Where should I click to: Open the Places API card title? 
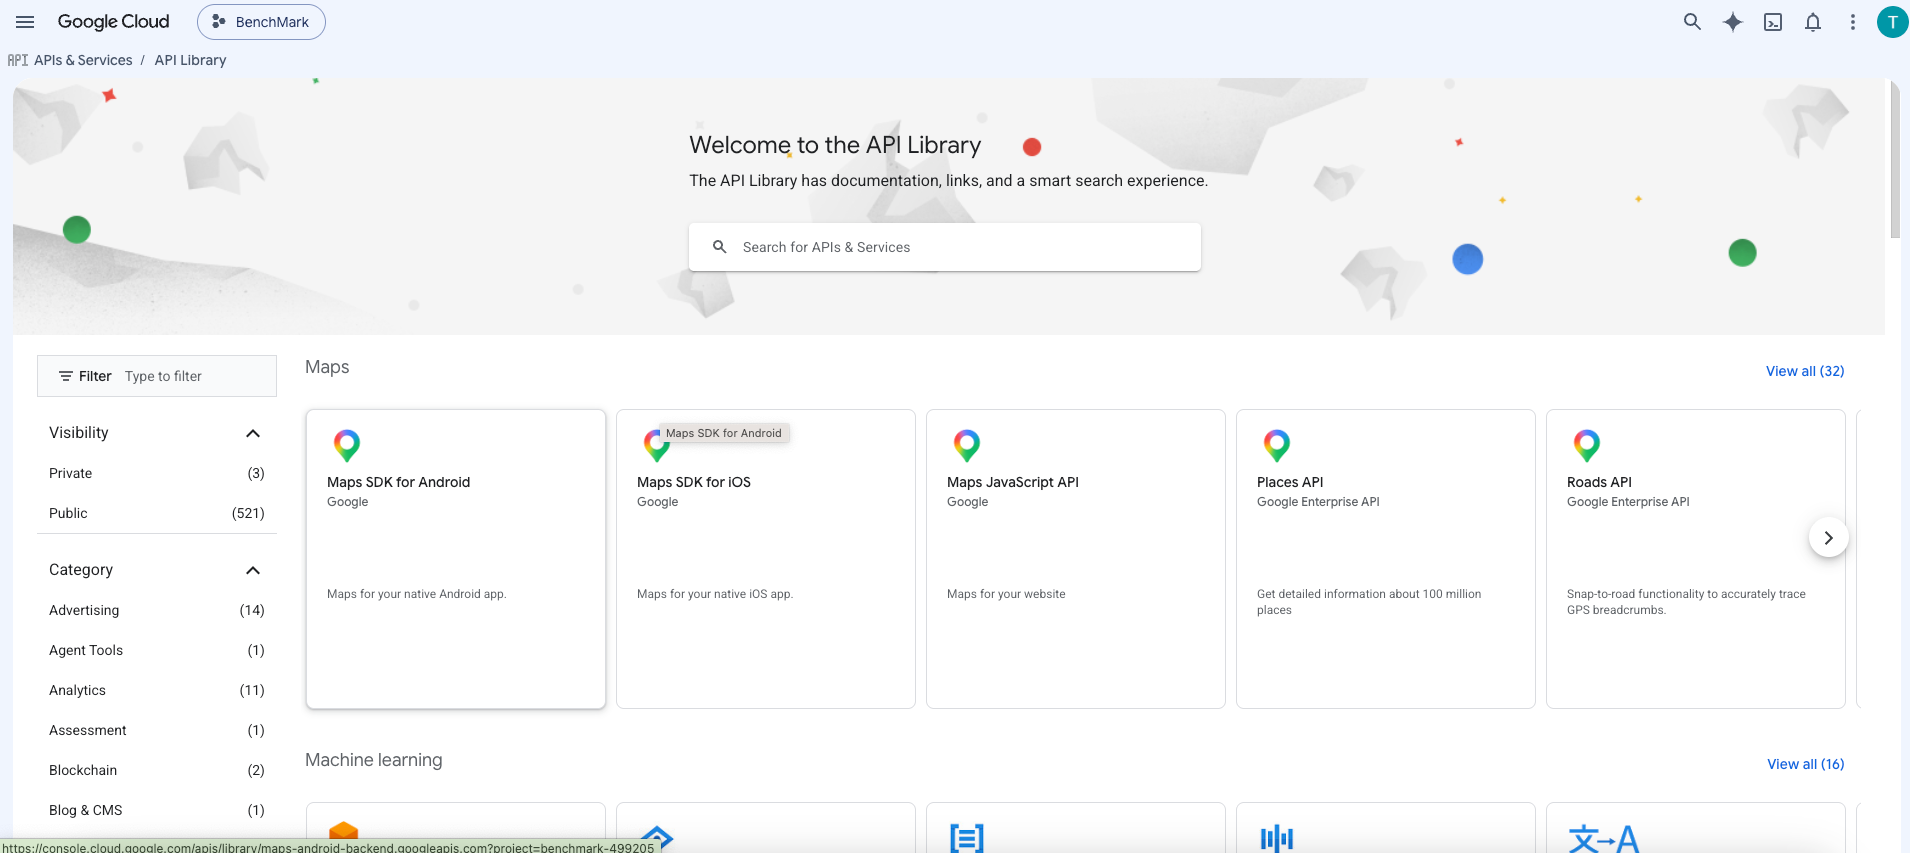tap(1290, 482)
